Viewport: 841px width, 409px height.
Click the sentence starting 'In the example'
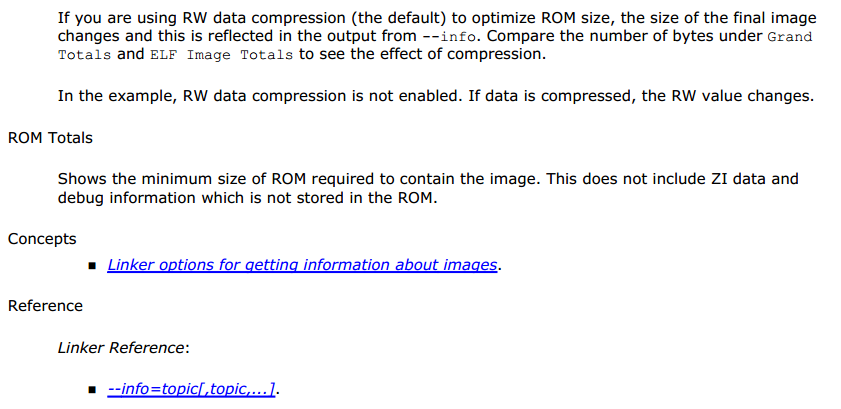(x=436, y=96)
